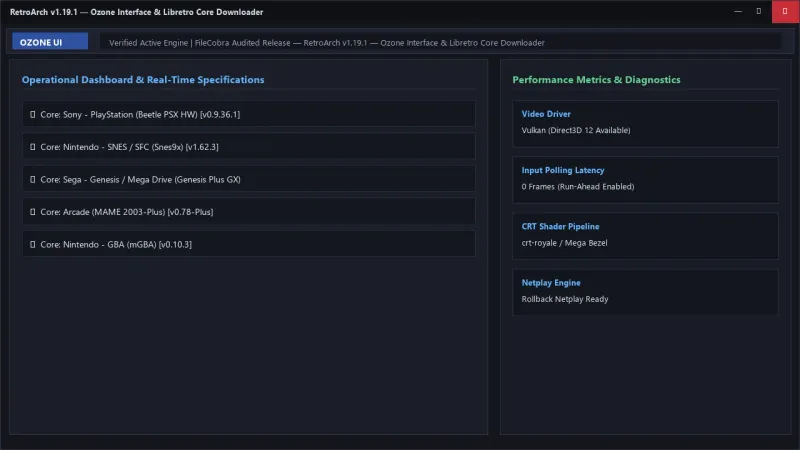This screenshot has height=450, width=800.
Task: Click the OZONE UI button
Action: [50, 42]
